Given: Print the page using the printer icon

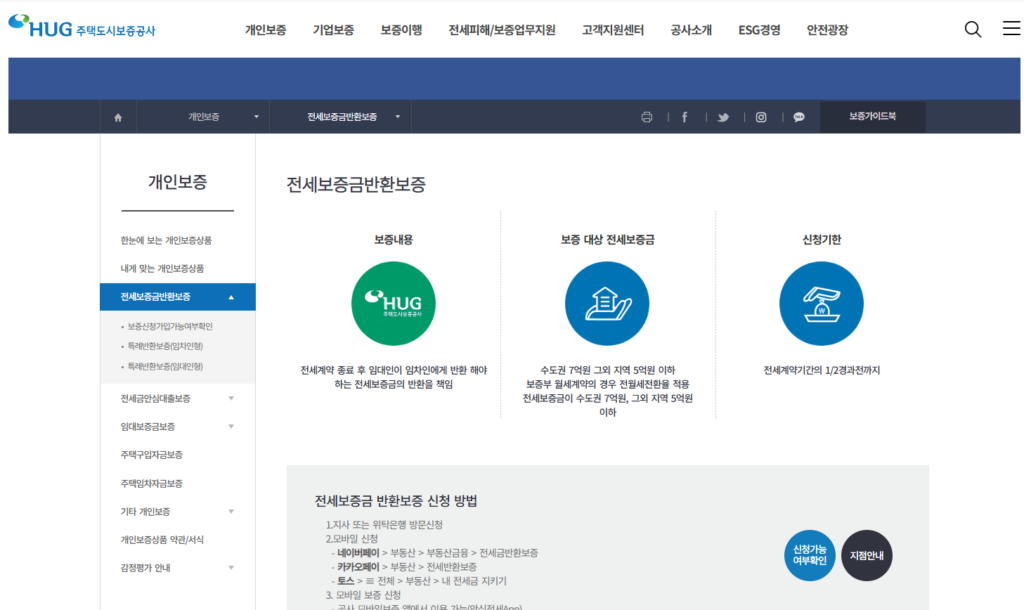Looking at the screenshot, I should pos(647,117).
